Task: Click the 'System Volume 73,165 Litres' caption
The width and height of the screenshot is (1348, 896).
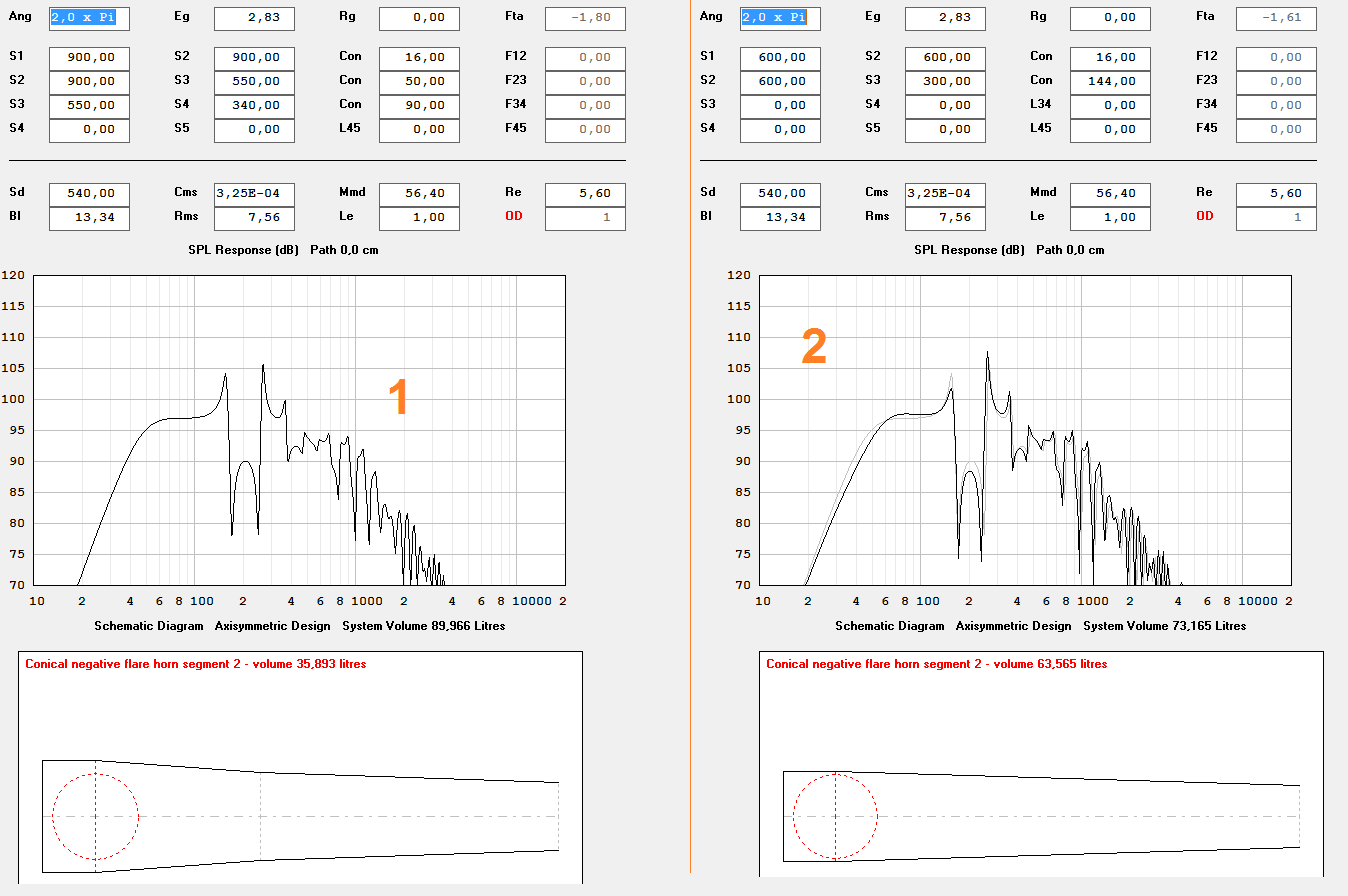Action: point(1165,626)
